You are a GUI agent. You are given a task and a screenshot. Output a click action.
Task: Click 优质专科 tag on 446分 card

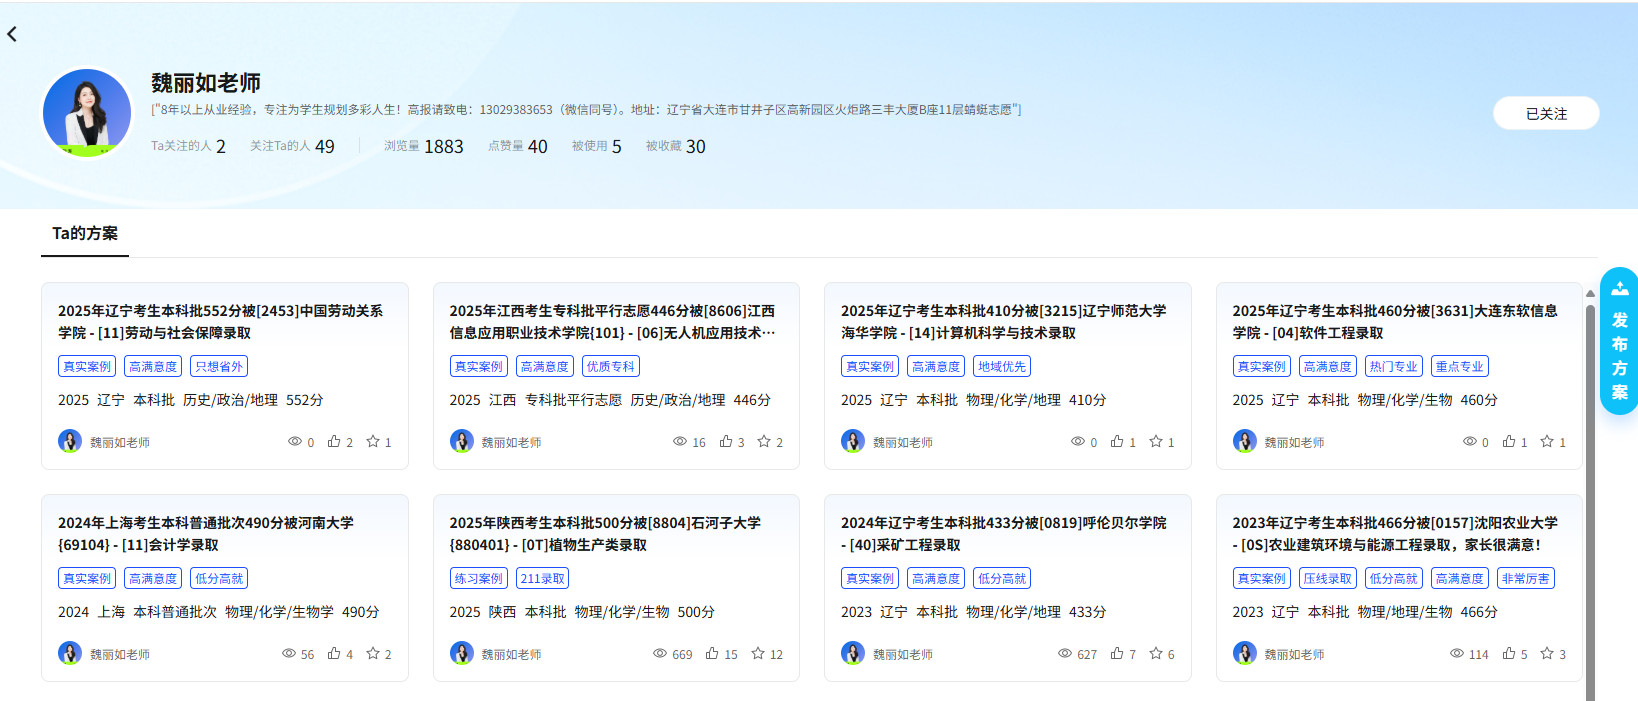point(611,366)
